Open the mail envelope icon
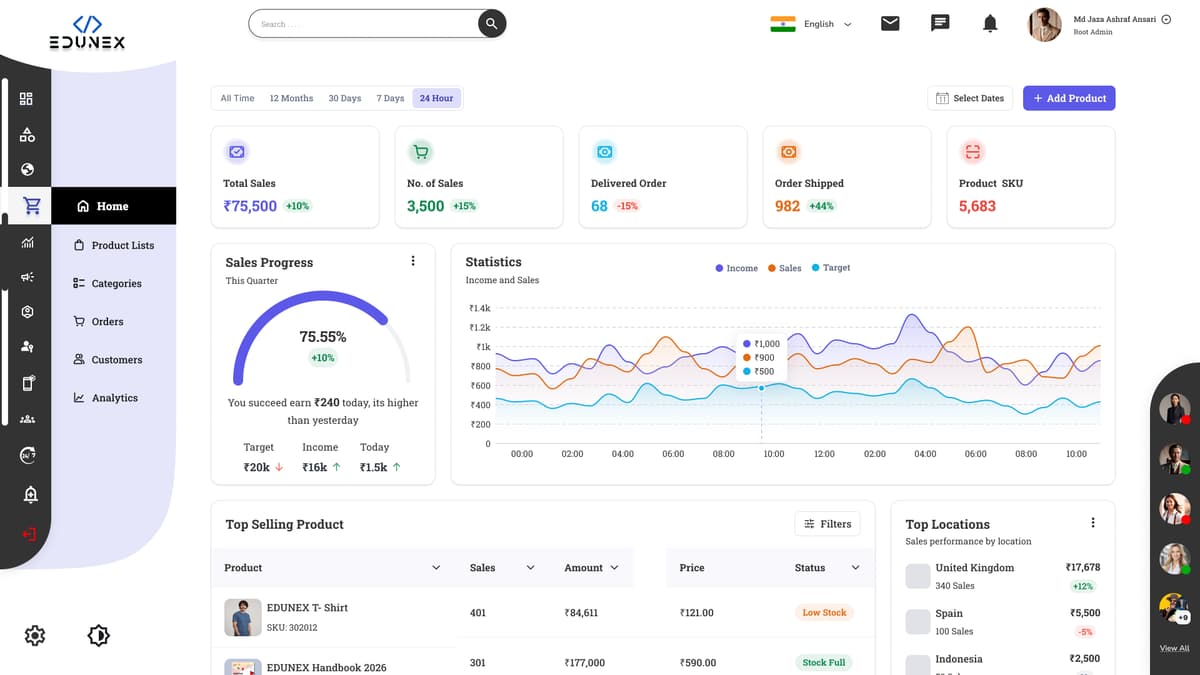The image size is (1200, 675). click(x=890, y=23)
